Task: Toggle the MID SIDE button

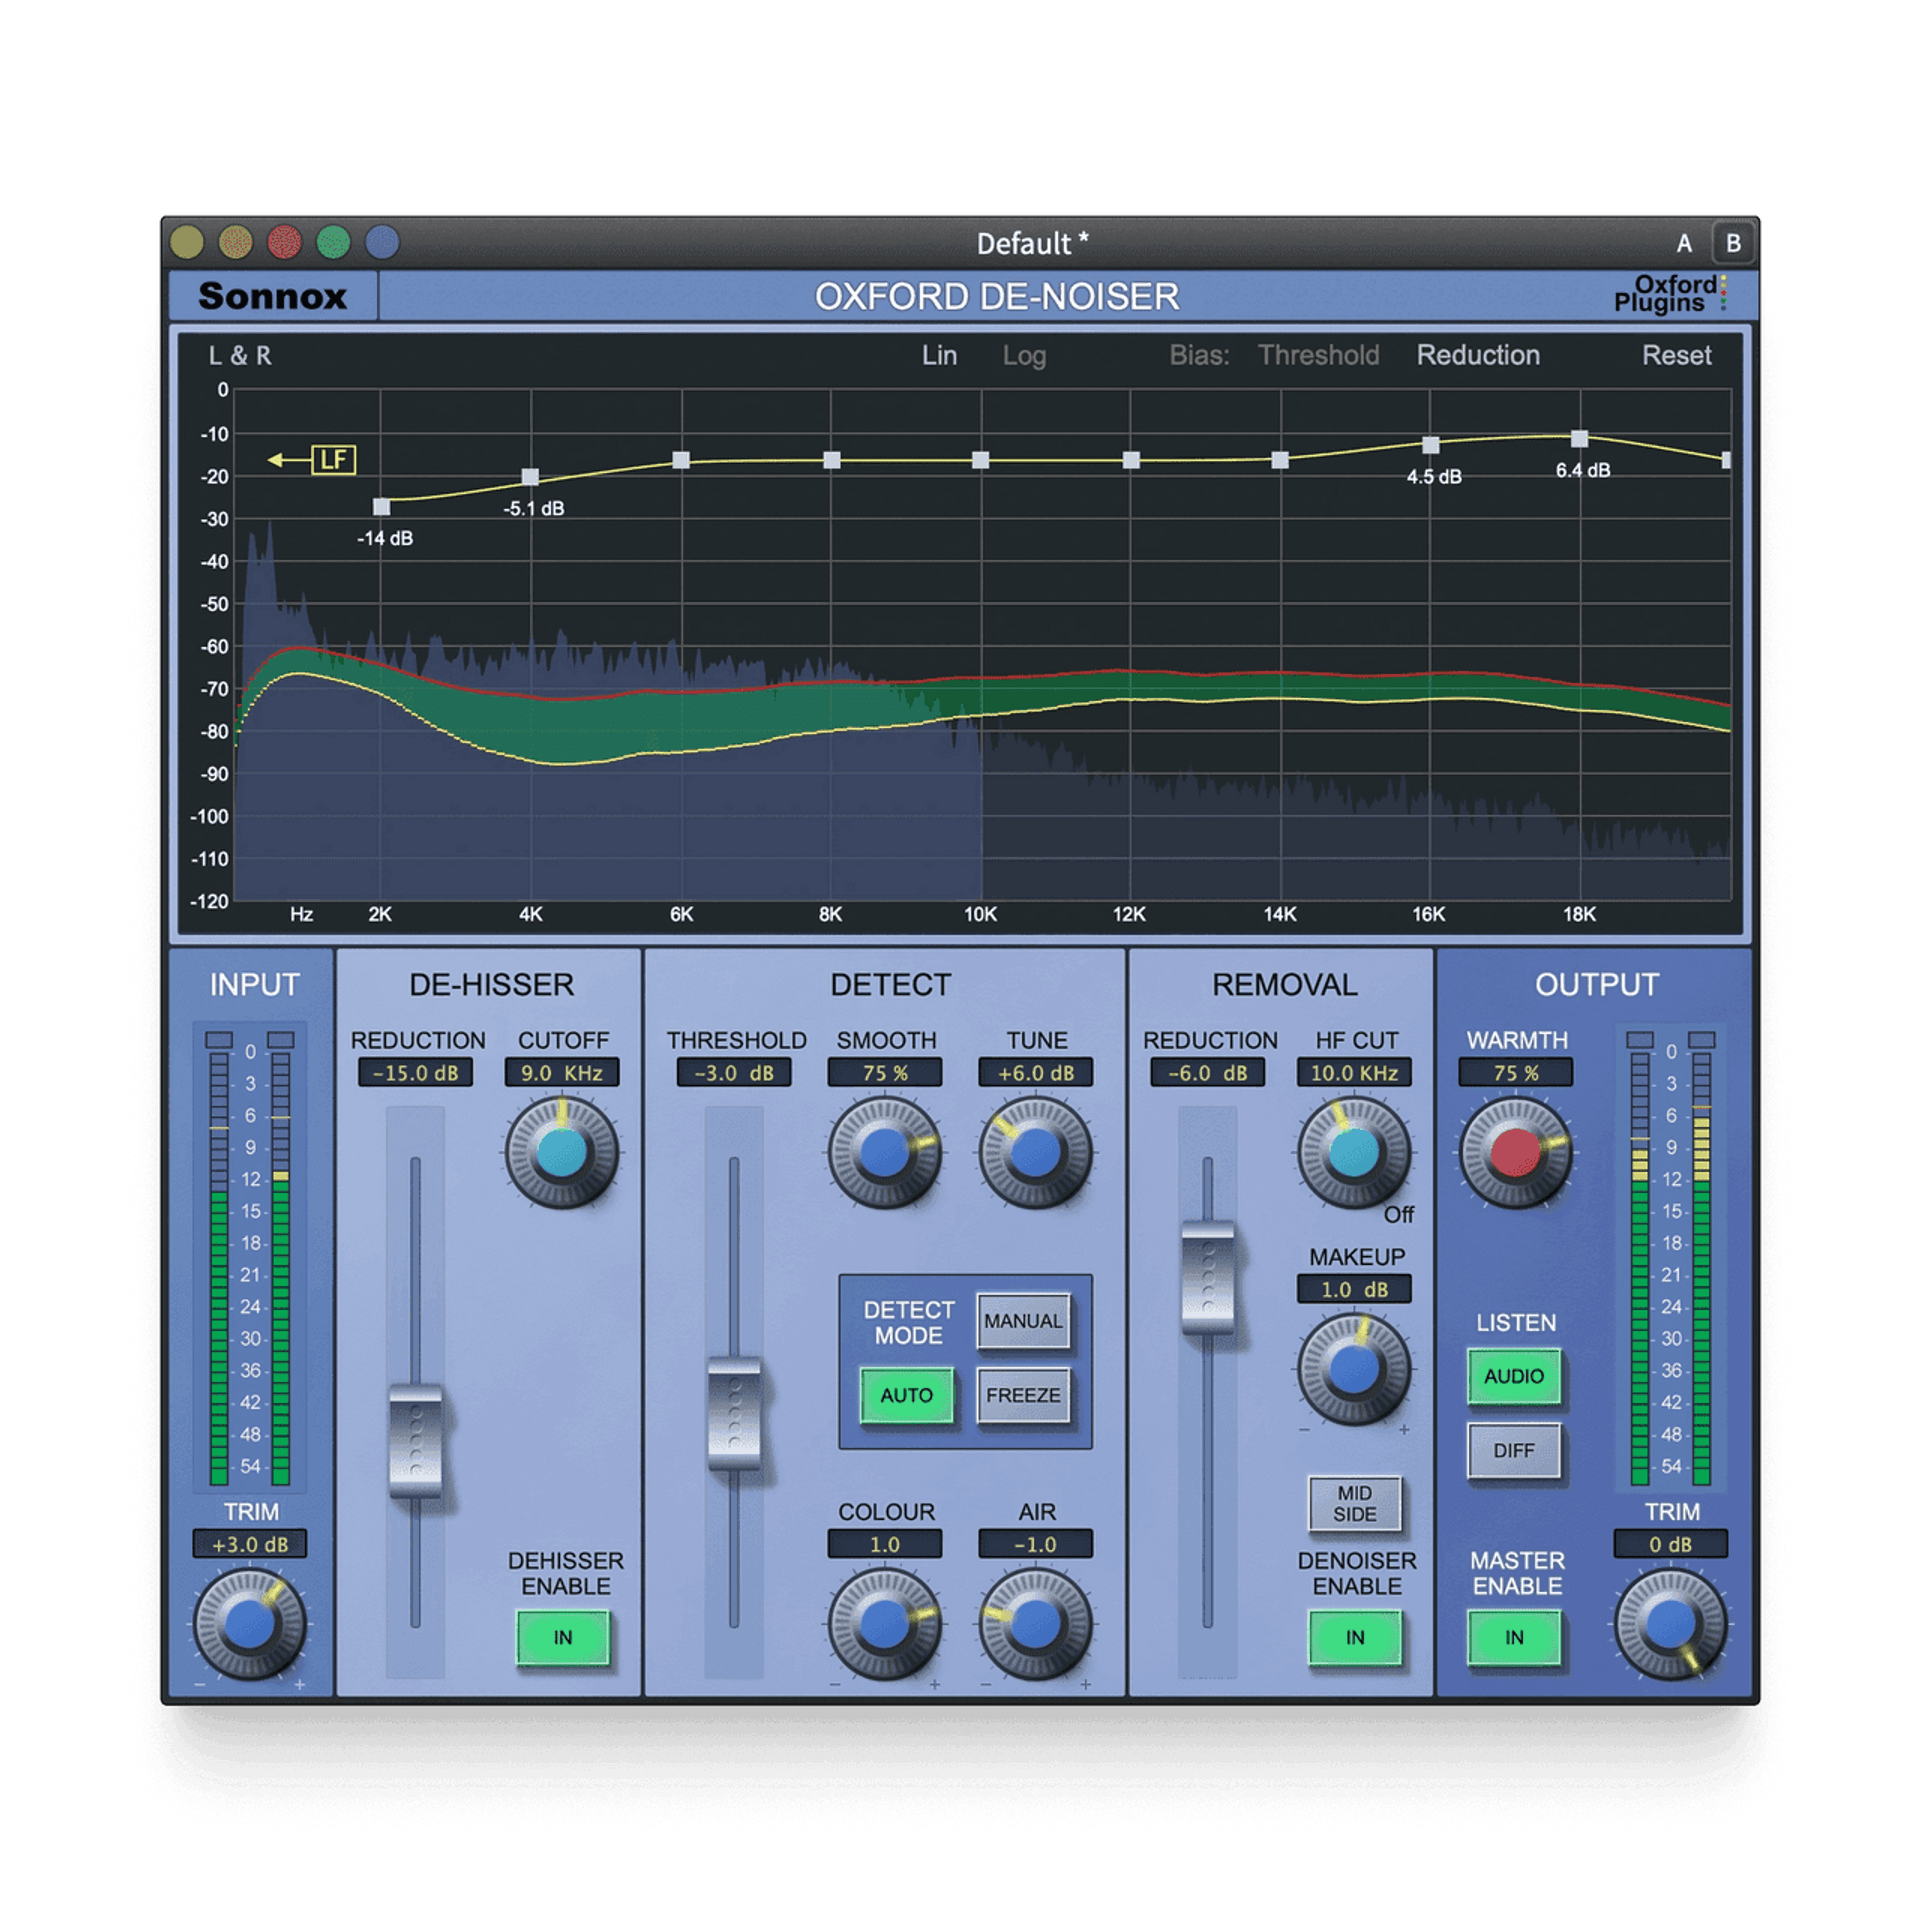Action: (x=1355, y=1504)
